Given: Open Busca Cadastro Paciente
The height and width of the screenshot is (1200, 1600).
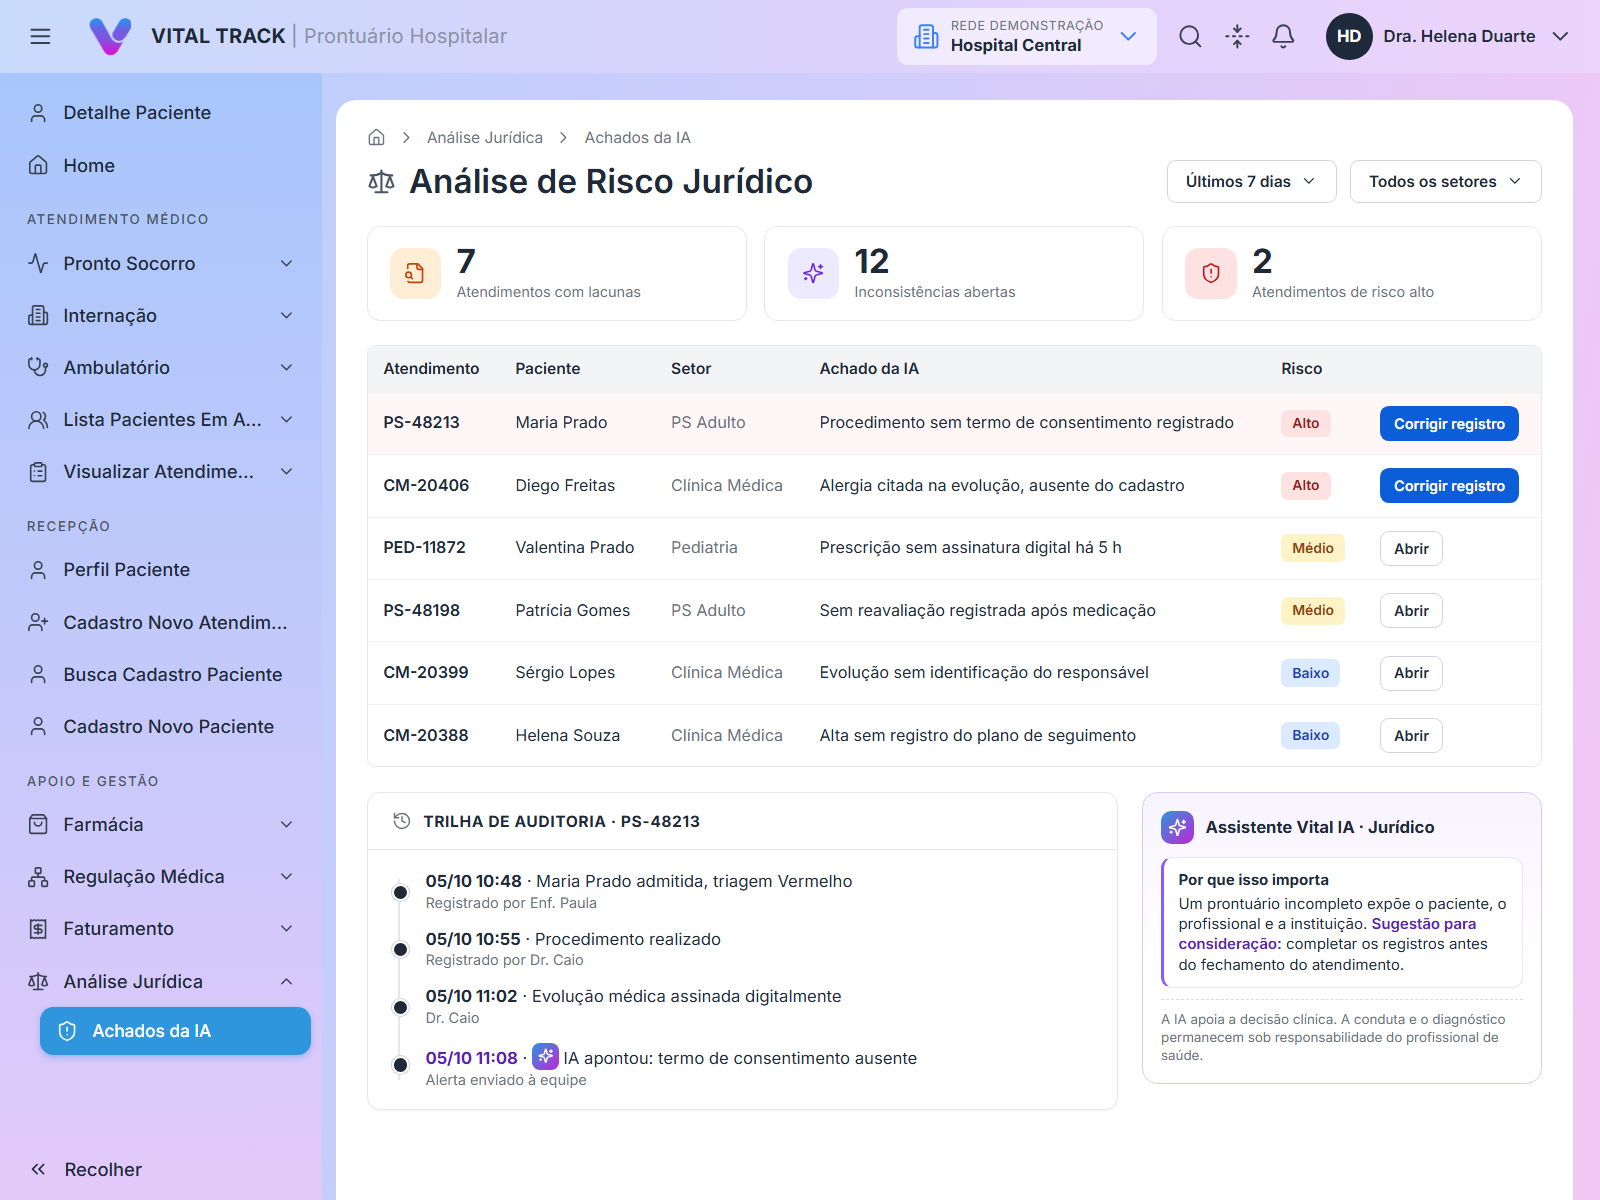Looking at the screenshot, I should (x=161, y=675).
